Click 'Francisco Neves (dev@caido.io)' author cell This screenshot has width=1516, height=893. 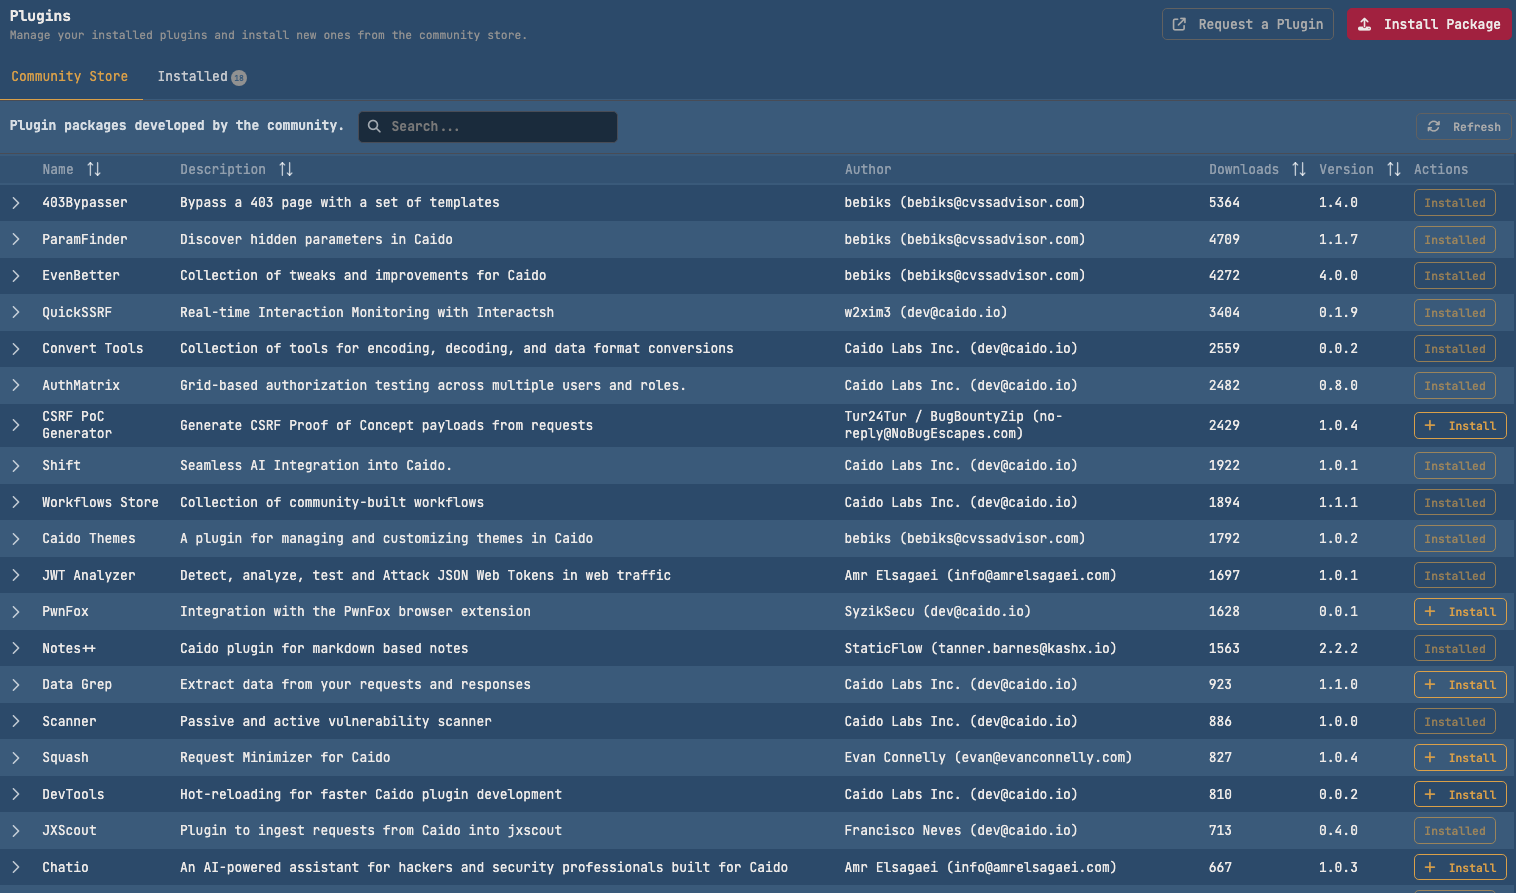tap(961, 830)
